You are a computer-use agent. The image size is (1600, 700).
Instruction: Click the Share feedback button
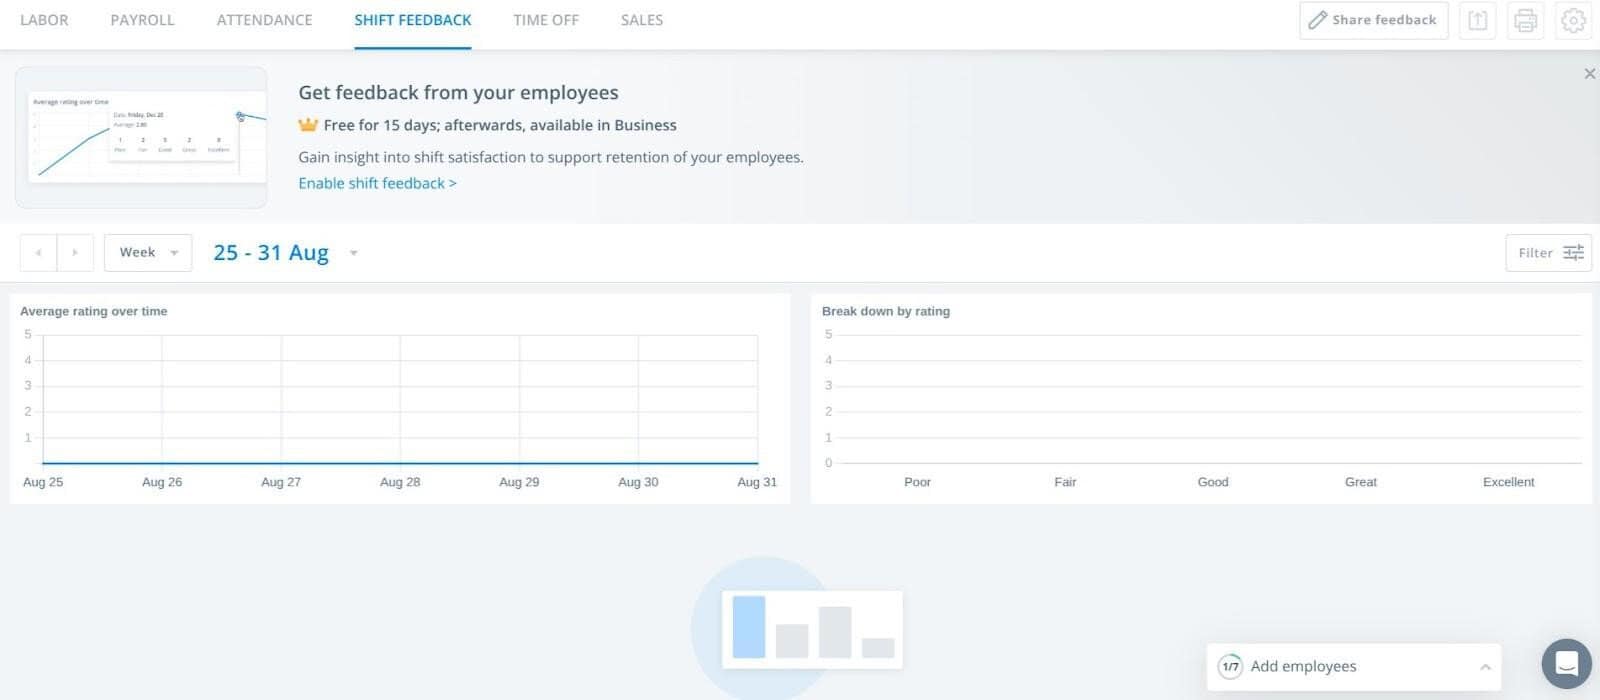tap(1373, 20)
